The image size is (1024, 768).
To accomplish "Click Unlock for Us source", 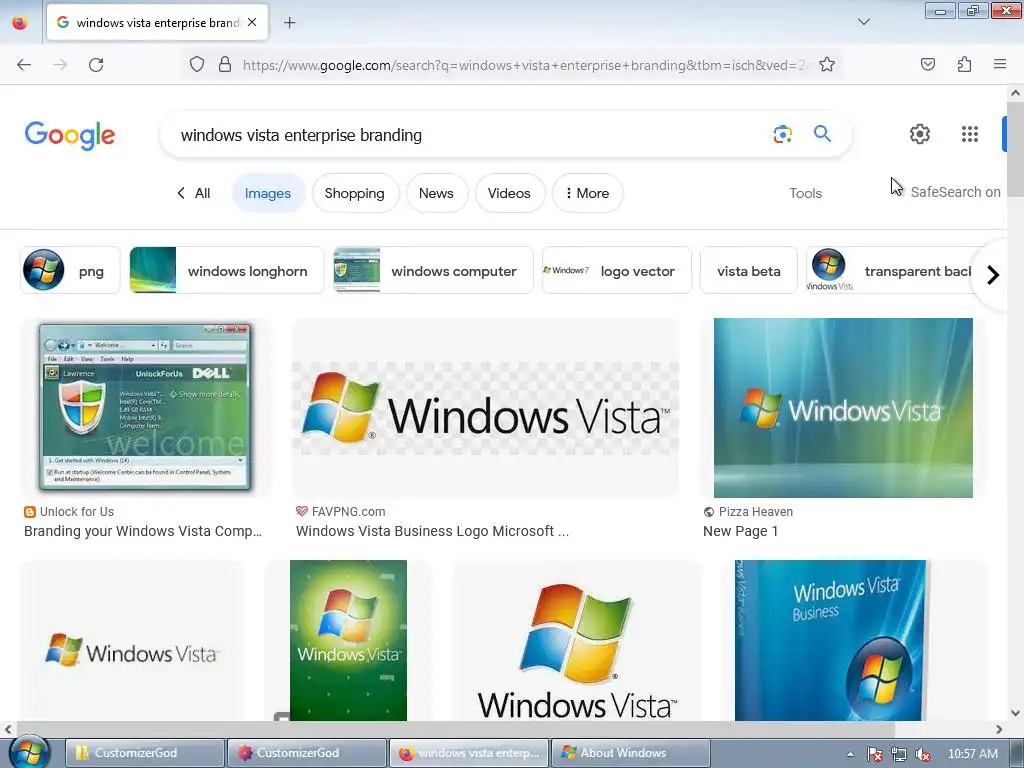I will (76, 511).
